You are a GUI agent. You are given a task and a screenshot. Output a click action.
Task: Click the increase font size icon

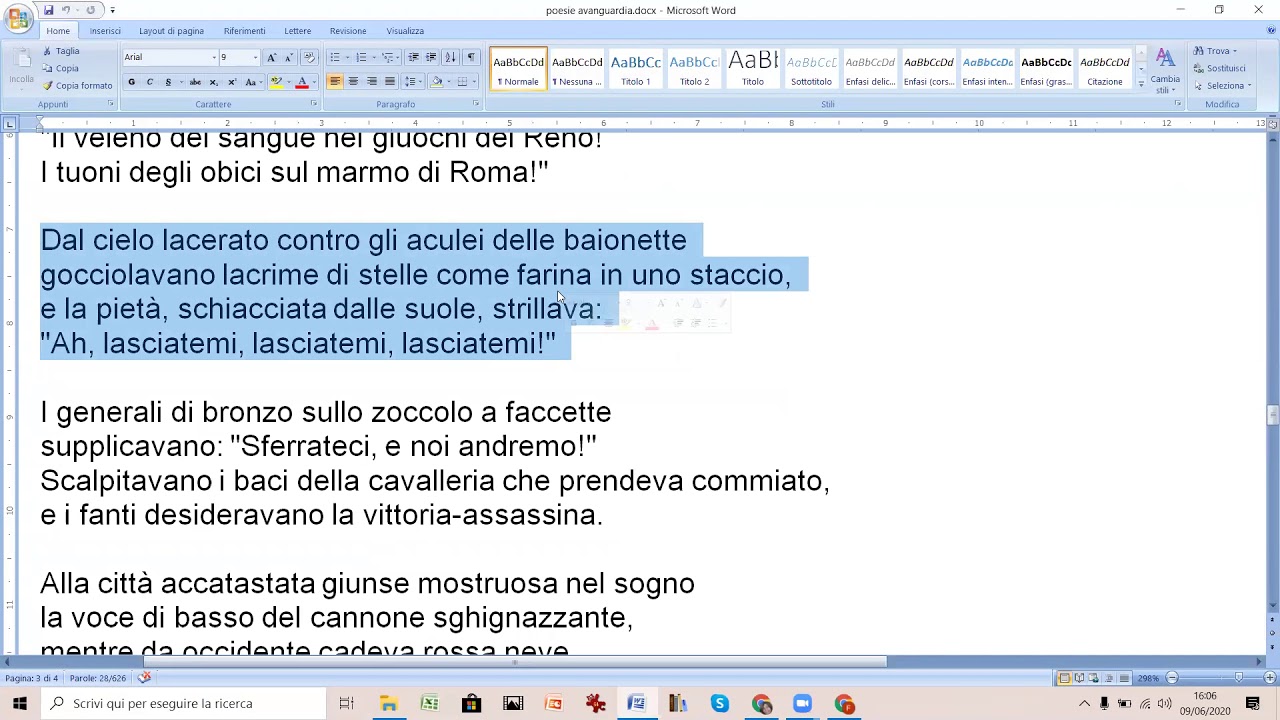[x=271, y=57]
